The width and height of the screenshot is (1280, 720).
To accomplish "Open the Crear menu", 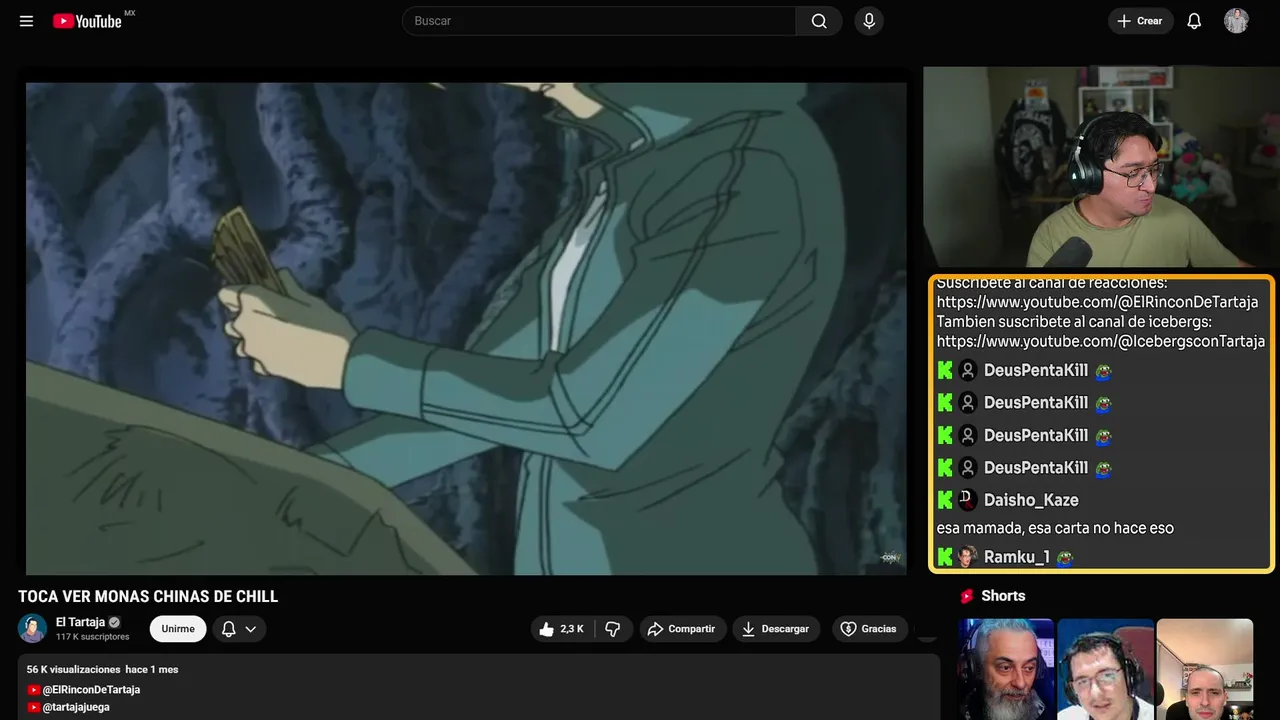I will point(1140,21).
